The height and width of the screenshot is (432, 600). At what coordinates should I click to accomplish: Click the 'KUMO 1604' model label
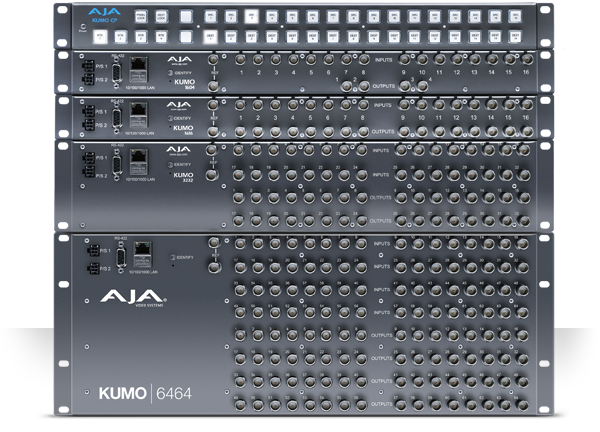click(184, 84)
